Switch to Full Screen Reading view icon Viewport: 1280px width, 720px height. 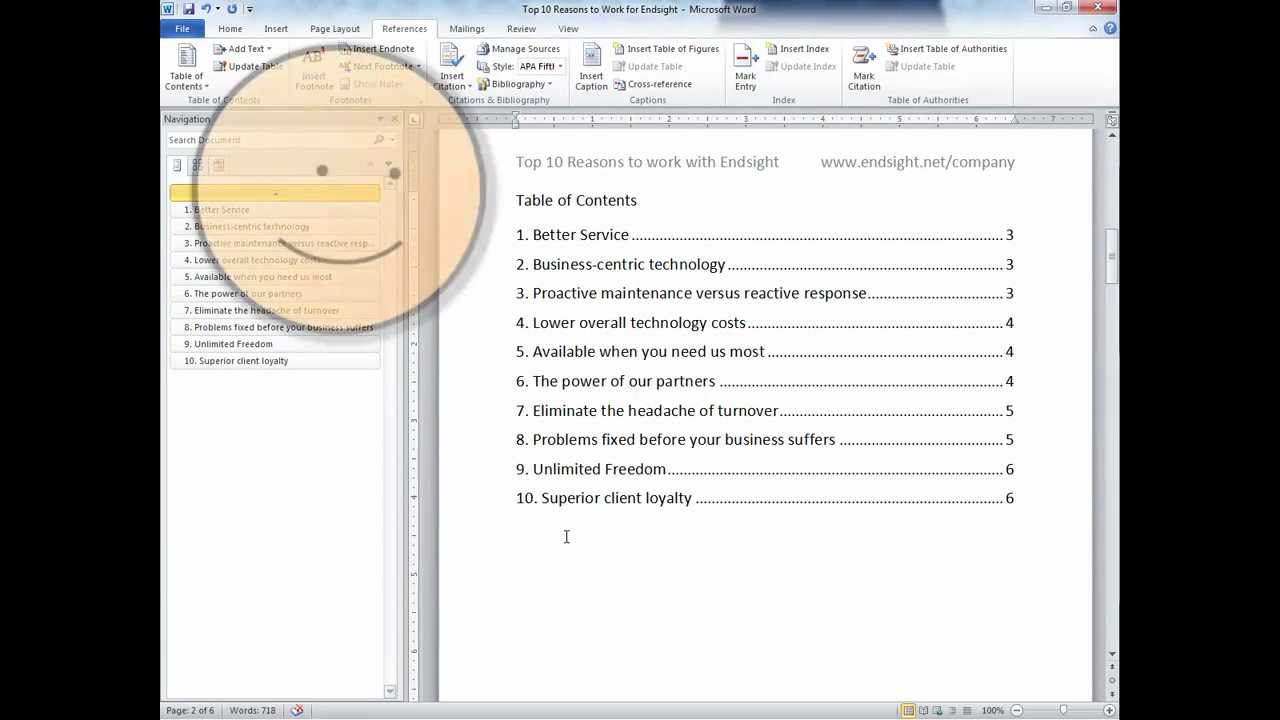click(x=923, y=710)
